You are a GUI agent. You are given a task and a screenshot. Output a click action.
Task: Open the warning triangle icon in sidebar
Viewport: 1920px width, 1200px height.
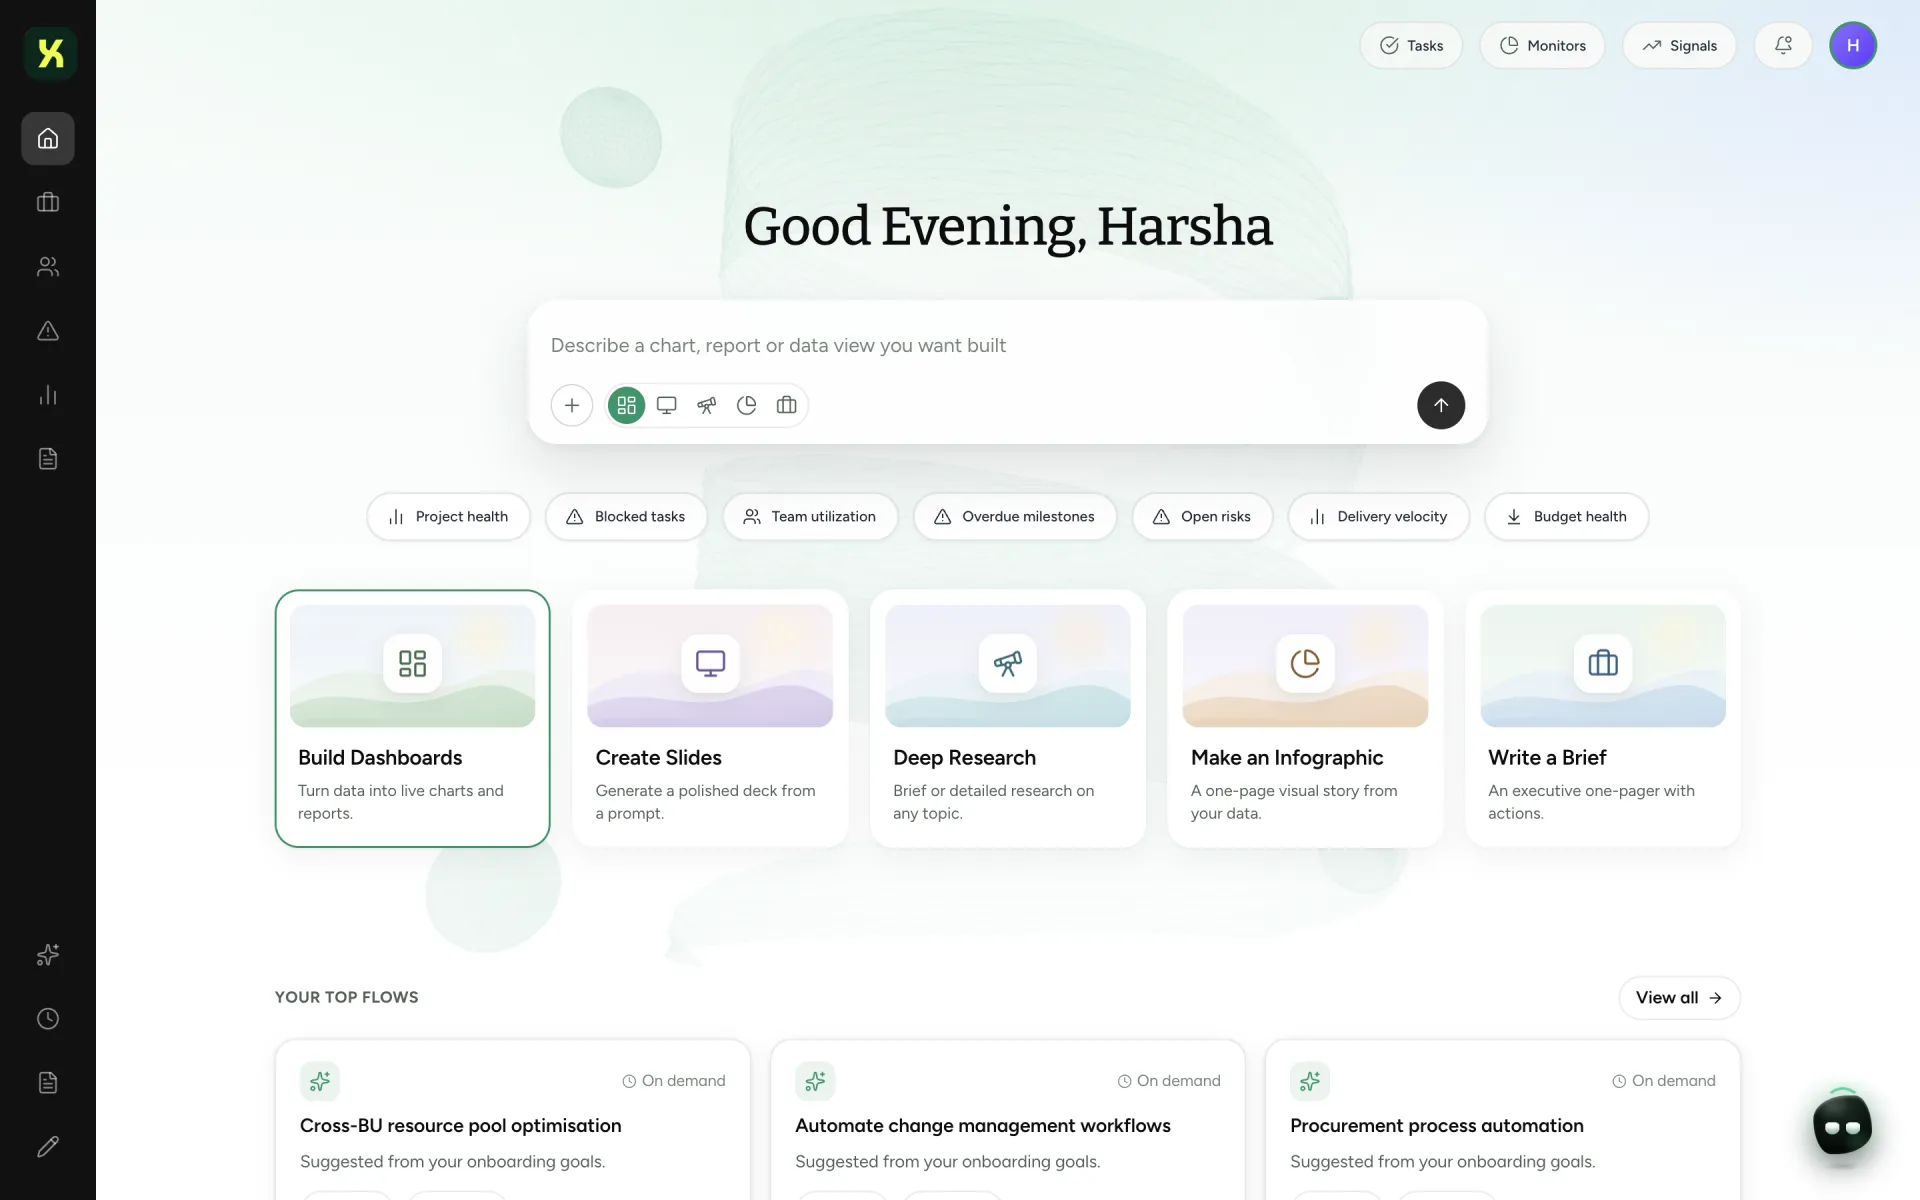[48, 330]
